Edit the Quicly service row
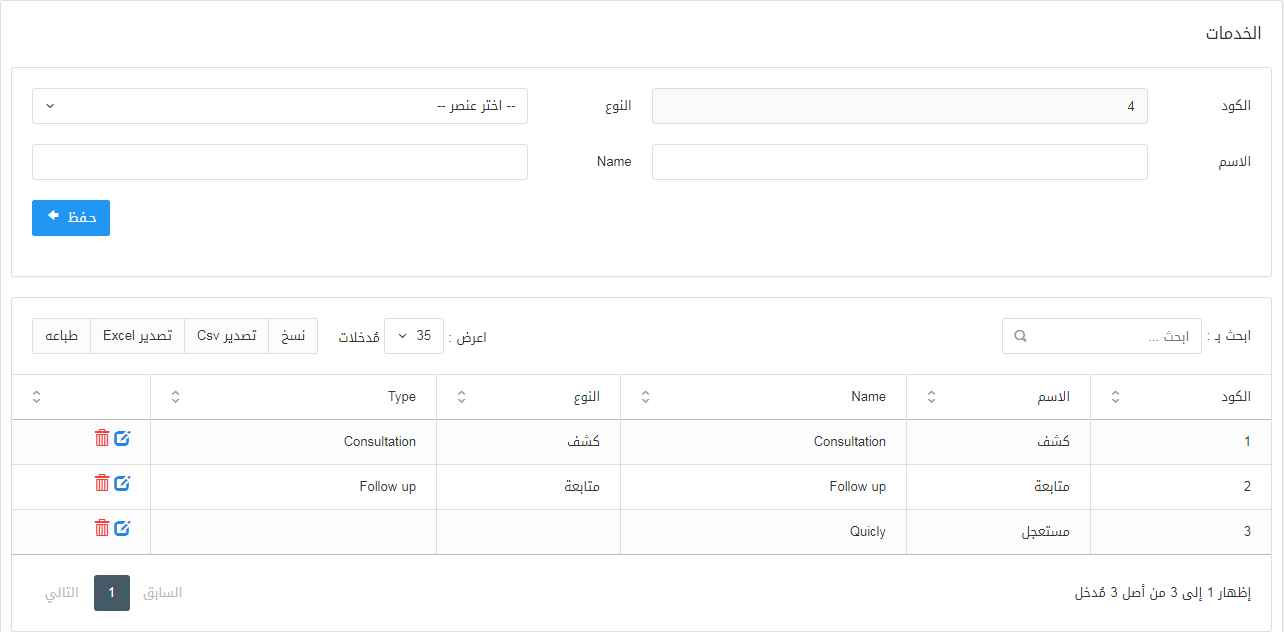This screenshot has height=632, width=1284. click(122, 528)
